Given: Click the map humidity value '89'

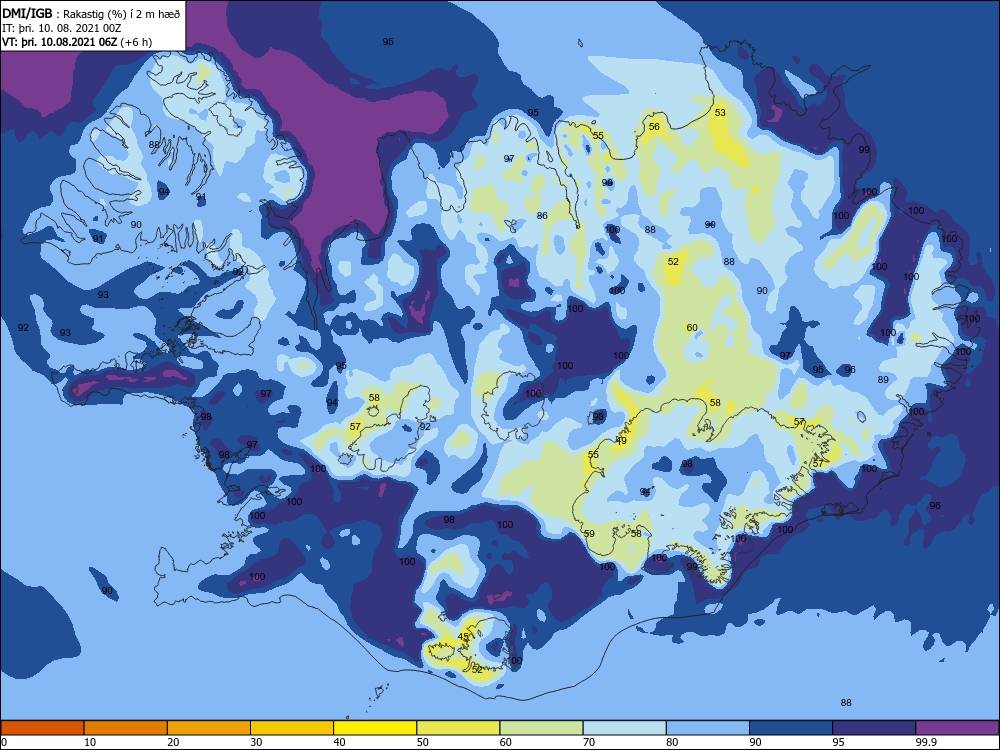Looking at the screenshot, I should tap(883, 379).
